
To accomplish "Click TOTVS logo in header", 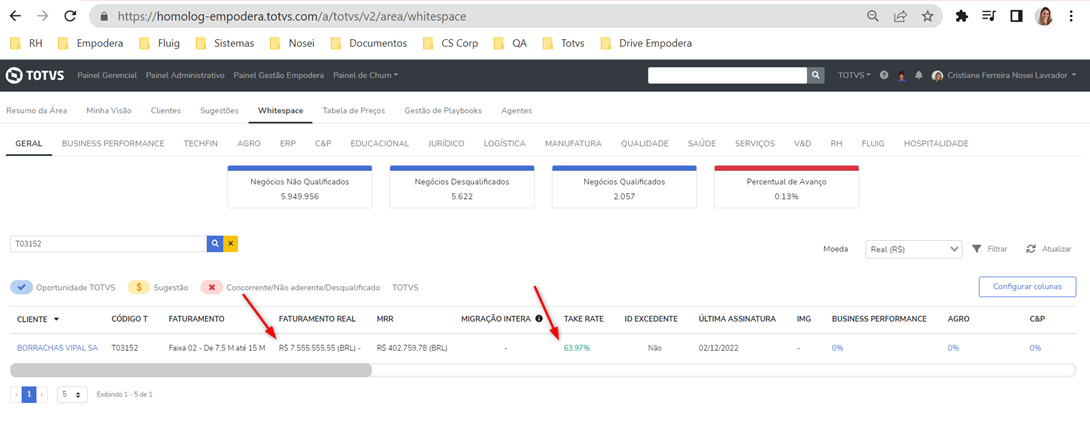I will [x=35, y=75].
